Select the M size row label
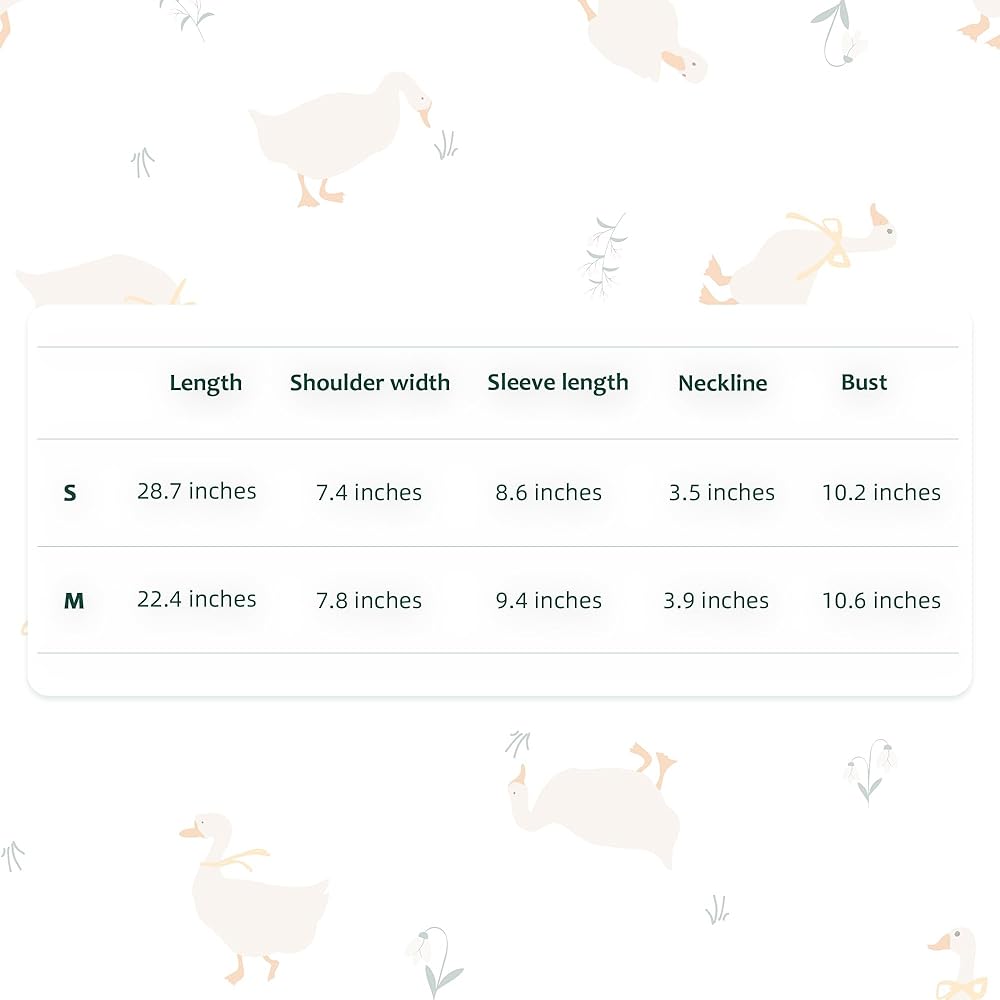The height and width of the screenshot is (1000, 1000). pyautogui.click(x=74, y=601)
